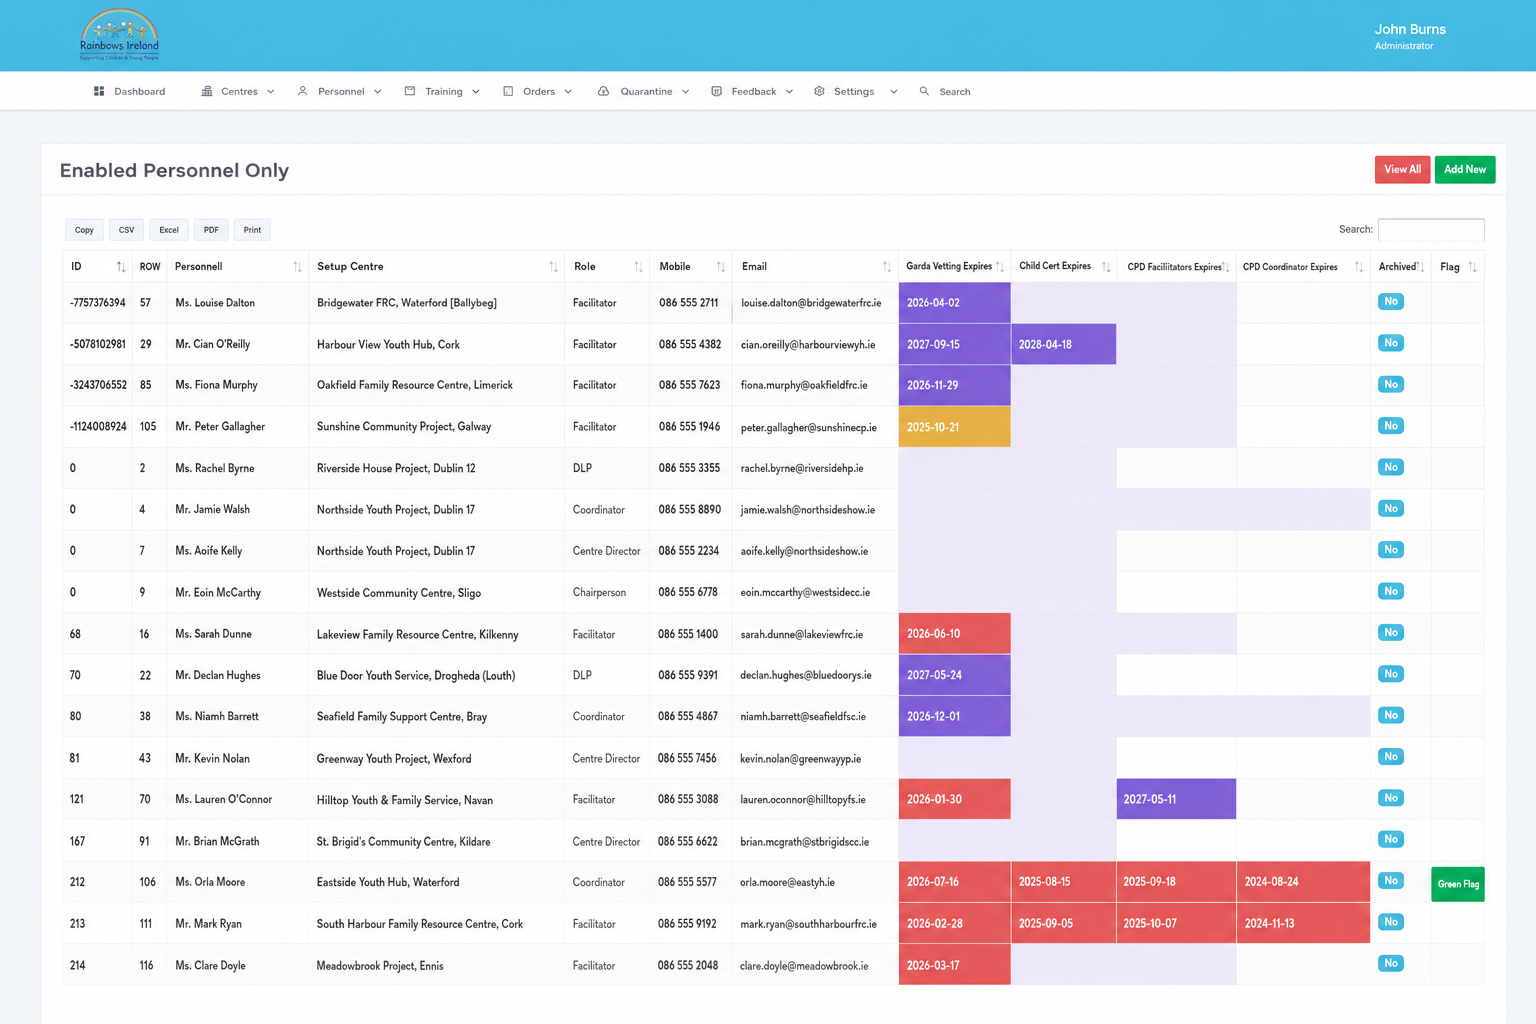
Task: Click the table Search input field
Action: pos(1431,230)
